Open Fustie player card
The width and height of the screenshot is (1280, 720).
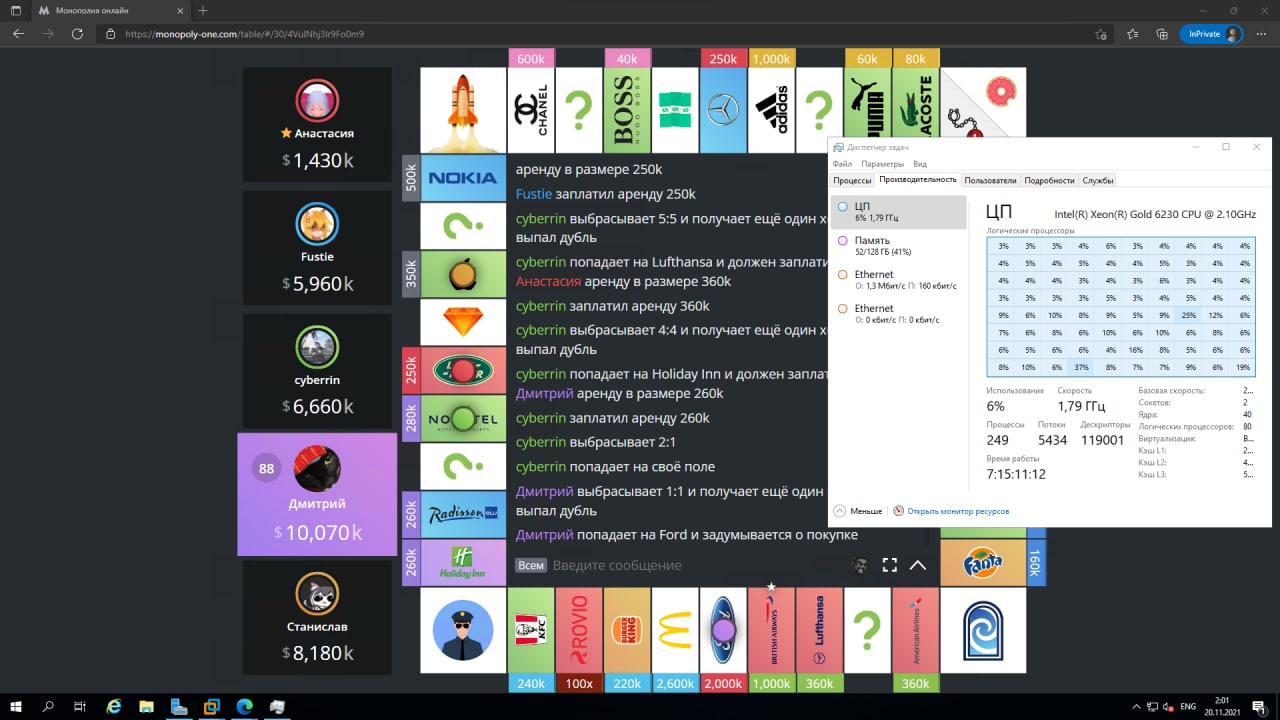pyautogui.click(x=317, y=248)
